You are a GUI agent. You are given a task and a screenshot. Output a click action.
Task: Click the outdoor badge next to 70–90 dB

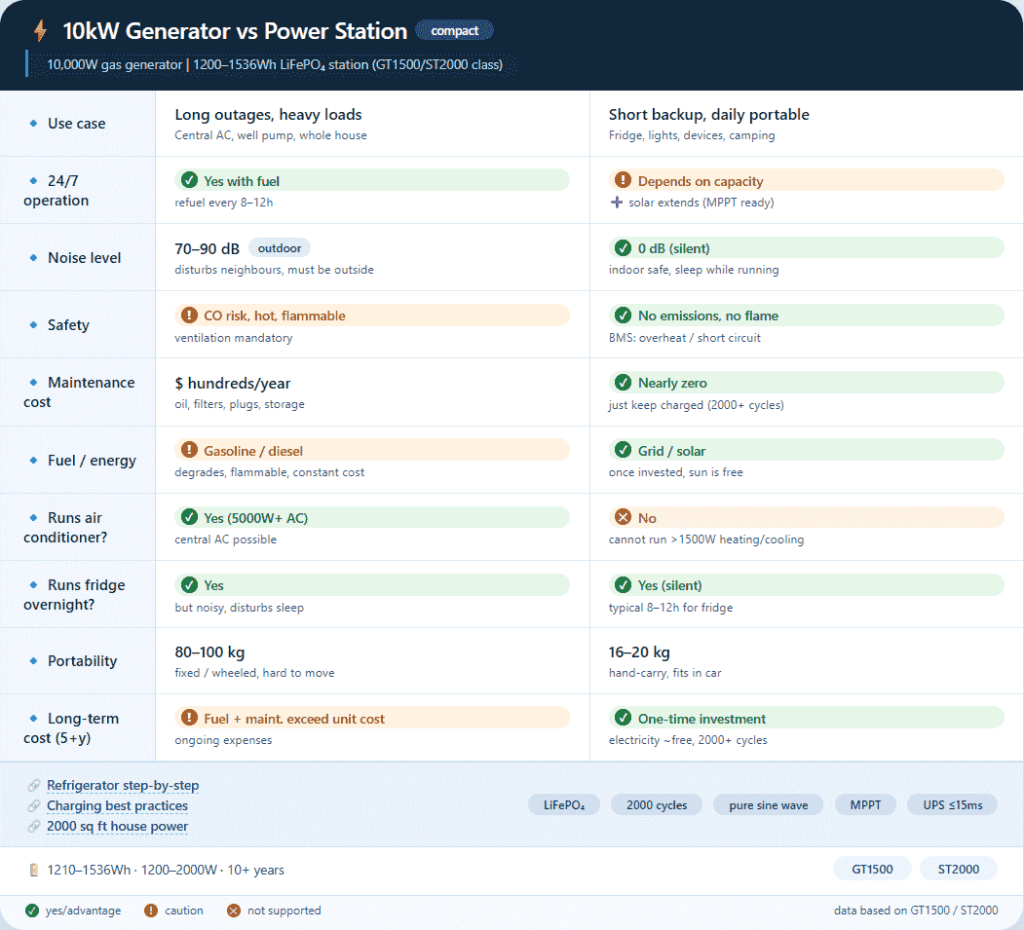pos(279,248)
